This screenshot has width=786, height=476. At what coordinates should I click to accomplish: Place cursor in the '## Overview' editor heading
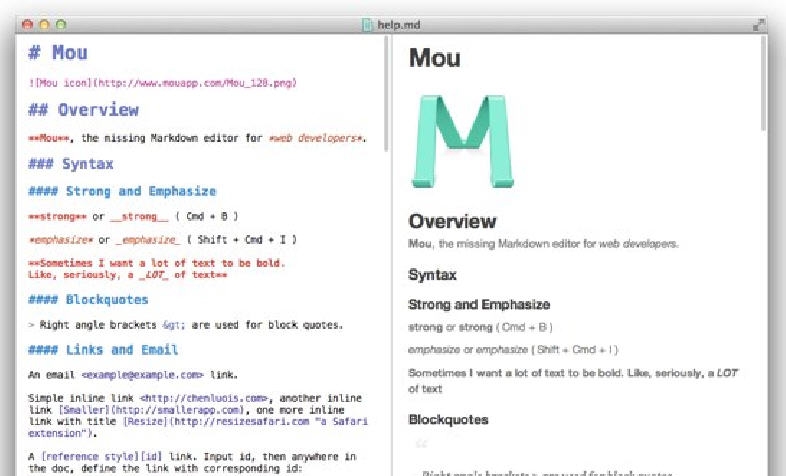click(x=84, y=110)
